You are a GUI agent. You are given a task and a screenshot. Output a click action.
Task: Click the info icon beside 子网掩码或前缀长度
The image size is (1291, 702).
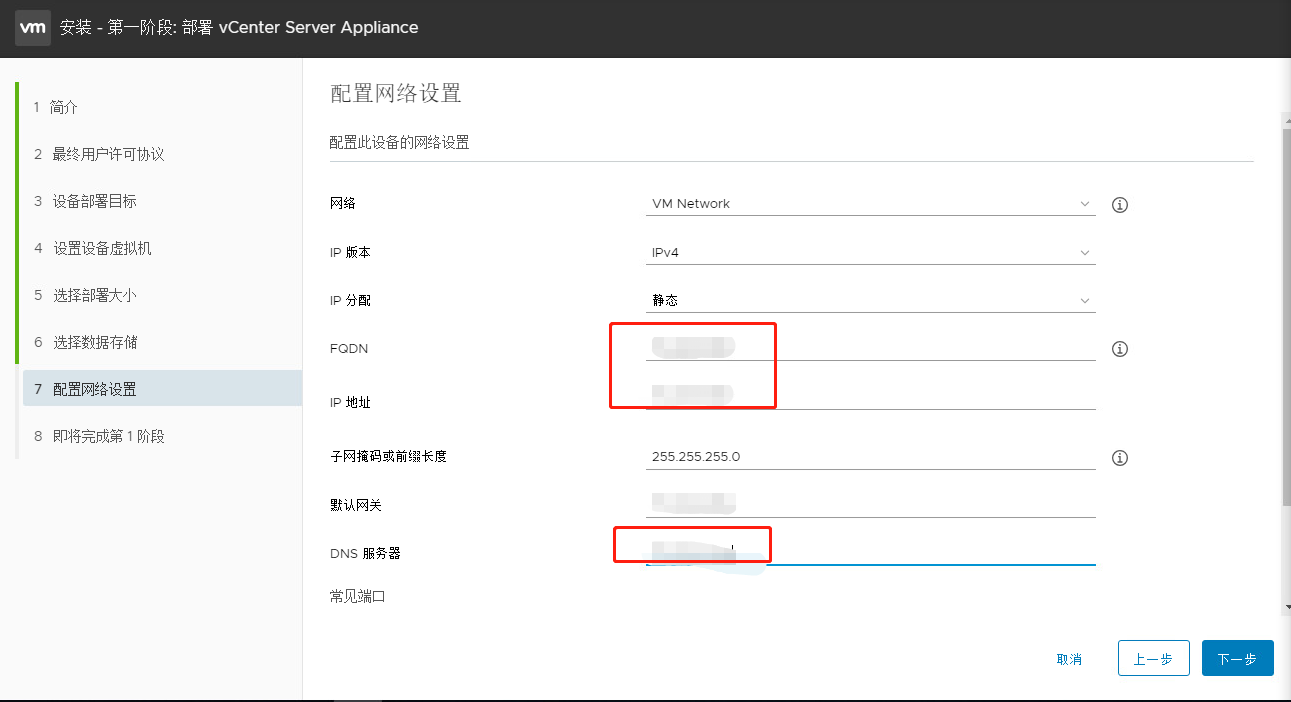coord(1119,457)
